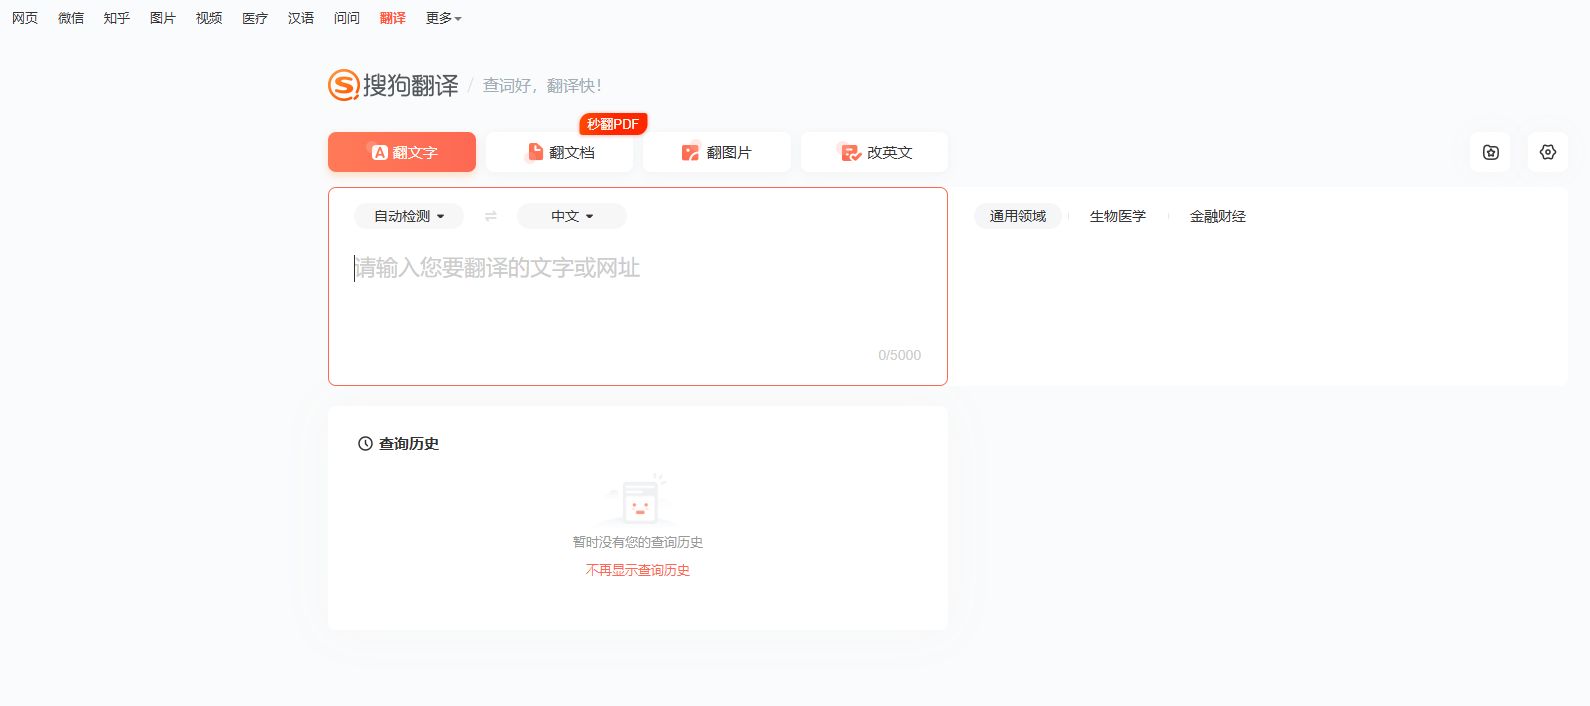Click 翻译 in top navigation
Image resolution: width=1590 pixels, height=706 pixels.
[x=393, y=18]
